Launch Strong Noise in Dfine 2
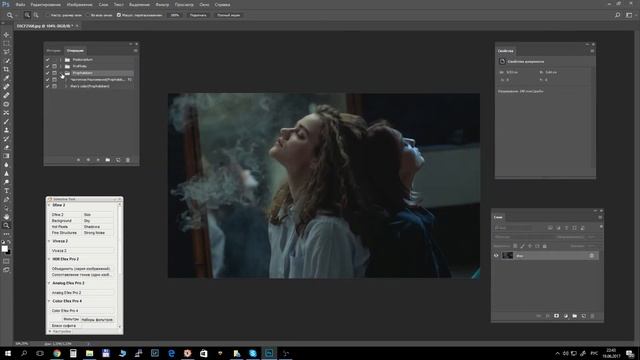The height and width of the screenshot is (360, 640). 98,233
